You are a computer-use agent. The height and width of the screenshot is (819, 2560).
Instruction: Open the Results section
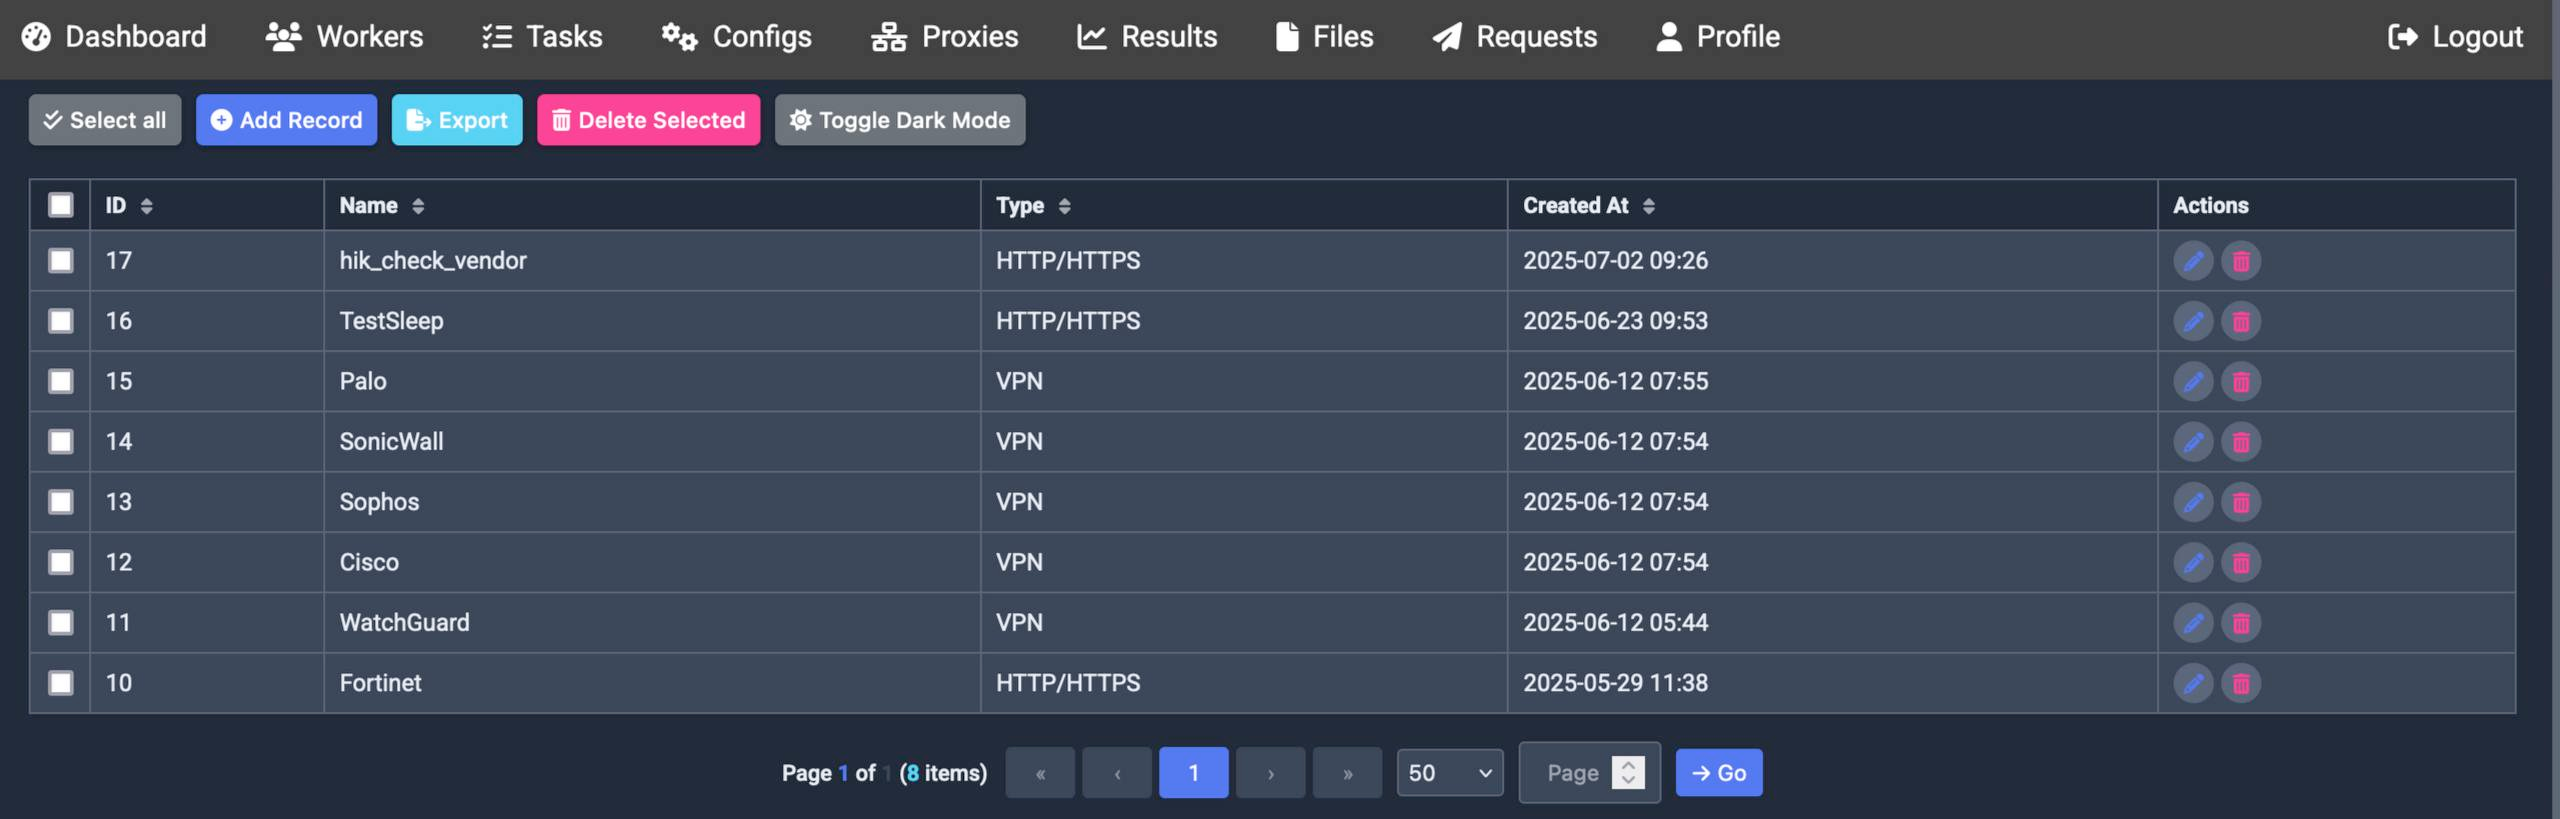pos(1147,37)
